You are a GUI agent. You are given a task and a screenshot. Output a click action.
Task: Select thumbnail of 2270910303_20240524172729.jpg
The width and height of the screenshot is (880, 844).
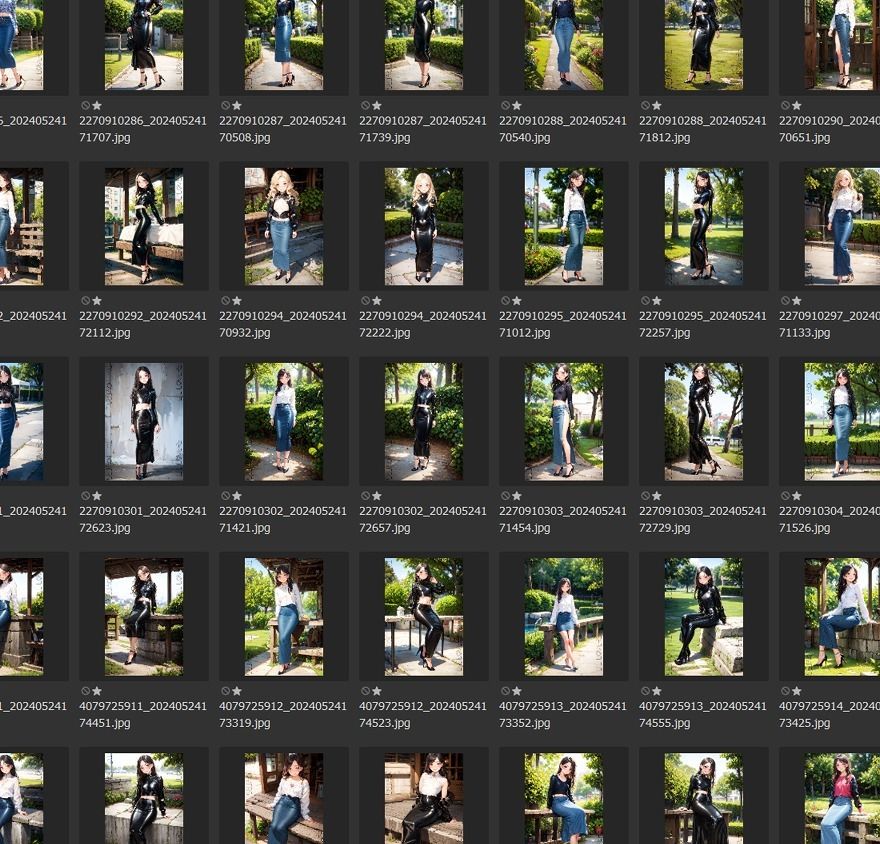click(704, 422)
